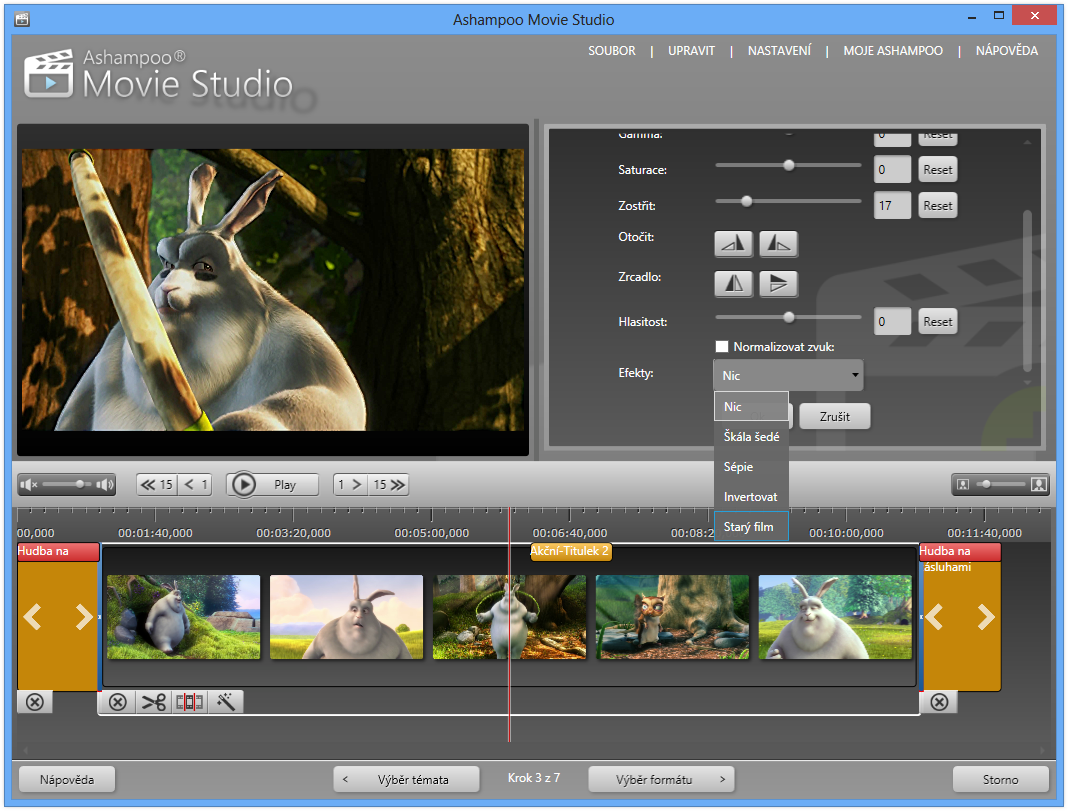Select the thumbnail of the rabbit on the hill
Viewport: 1068px width, 811px height.
click(183, 617)
